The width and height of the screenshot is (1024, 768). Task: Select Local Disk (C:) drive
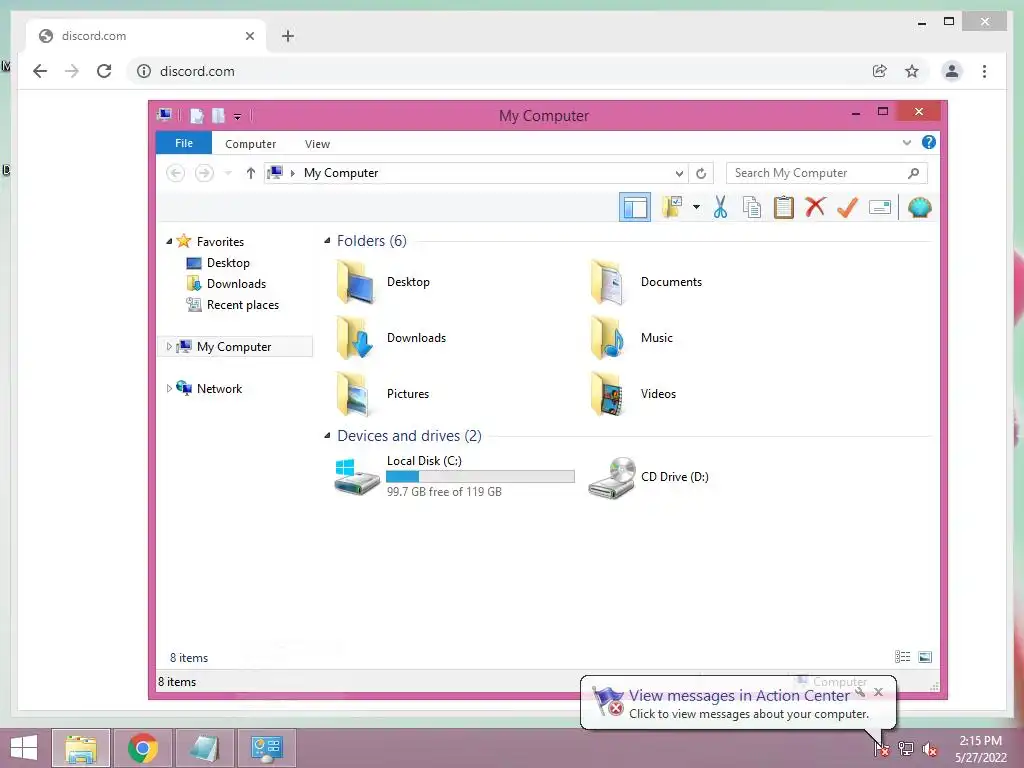[x=454, y=477]
